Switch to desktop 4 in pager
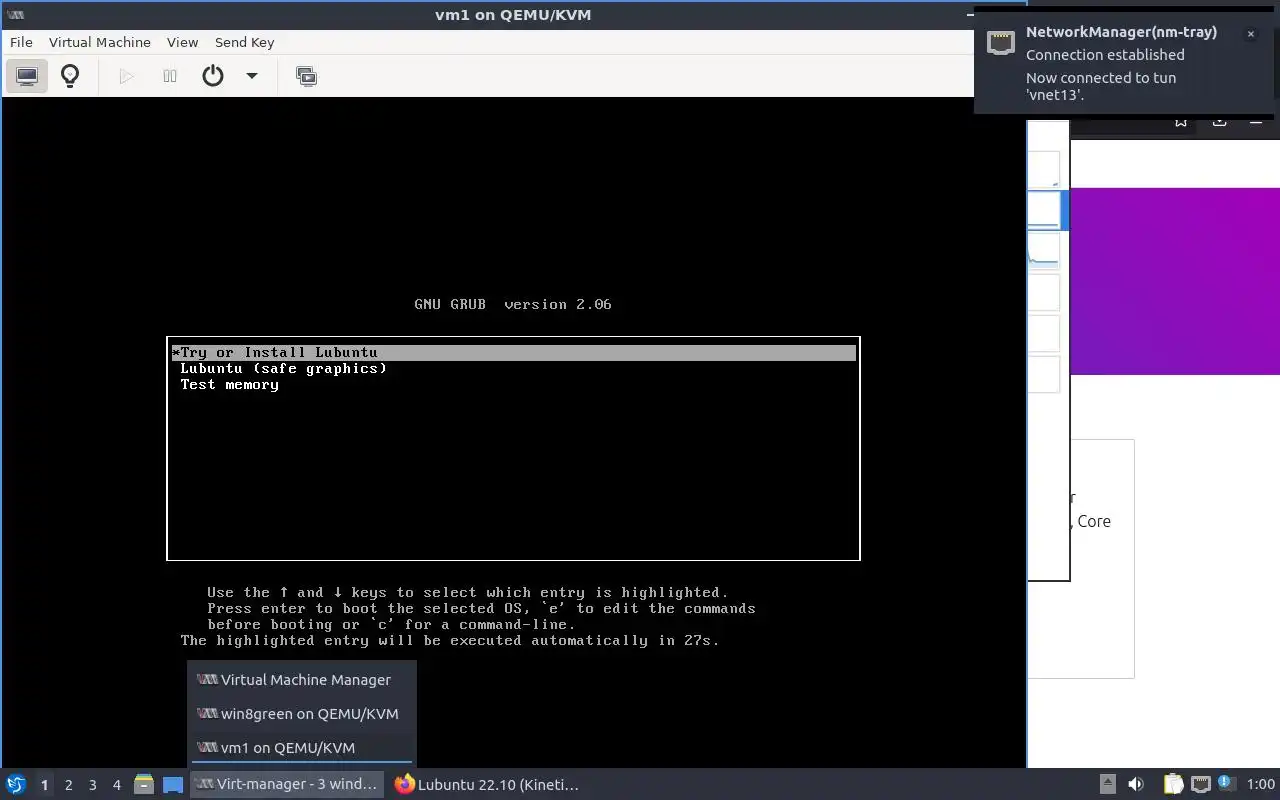 [x=116, y=785]
